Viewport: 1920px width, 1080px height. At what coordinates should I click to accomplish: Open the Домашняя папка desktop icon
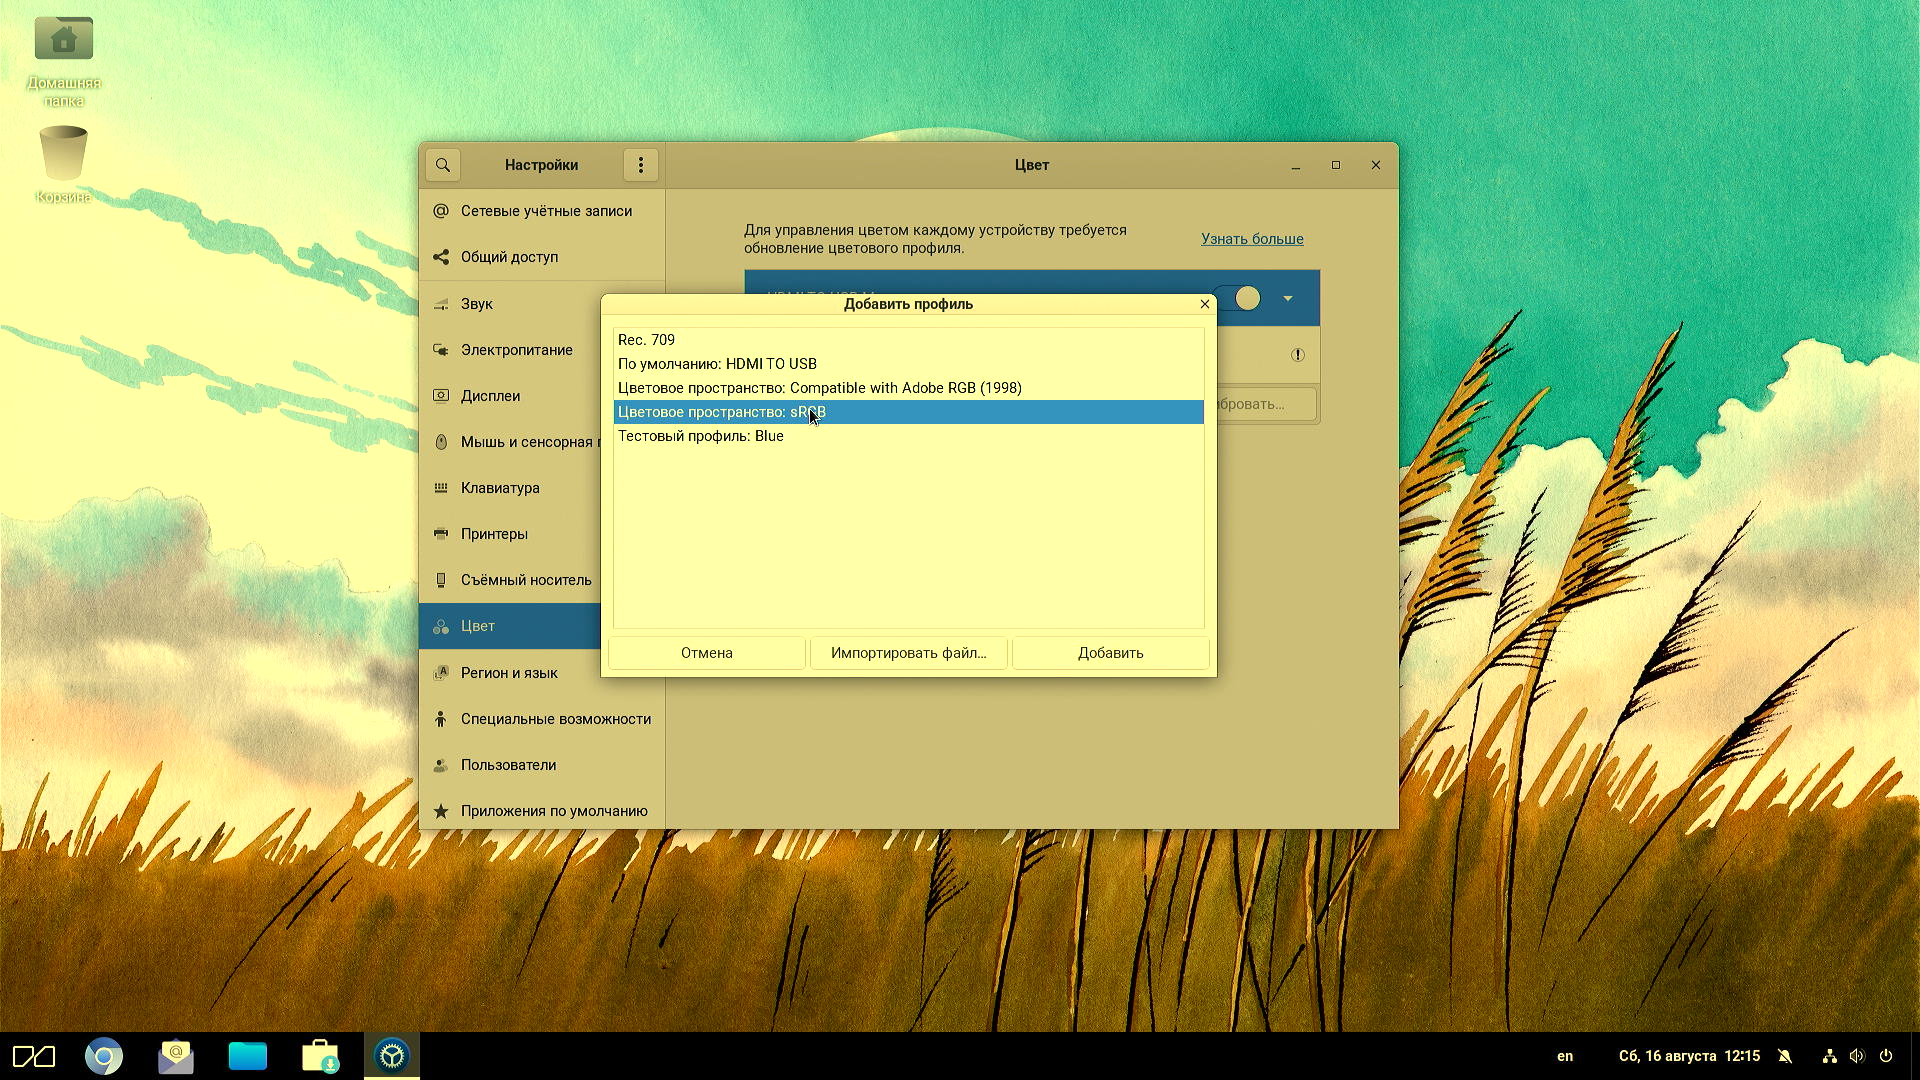coord(64,40)
